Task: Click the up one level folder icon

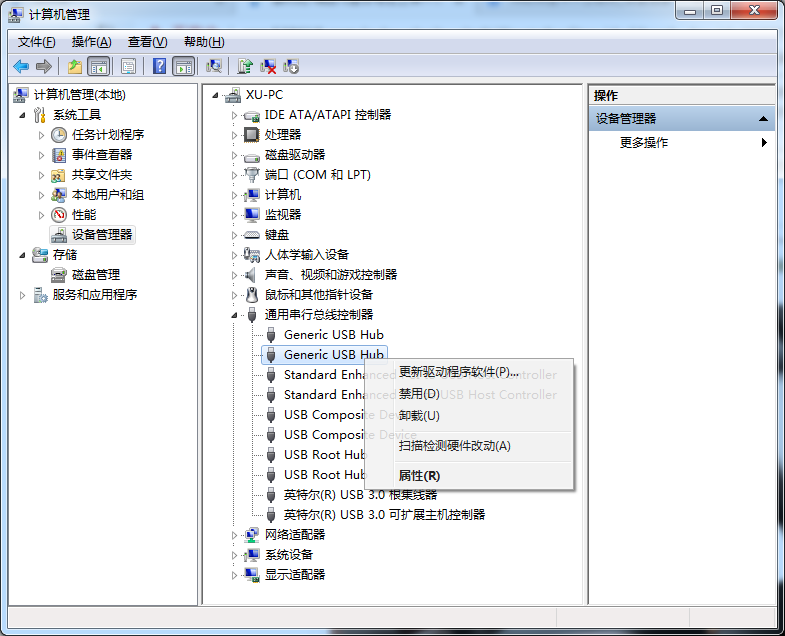Action: click(75, 66)
